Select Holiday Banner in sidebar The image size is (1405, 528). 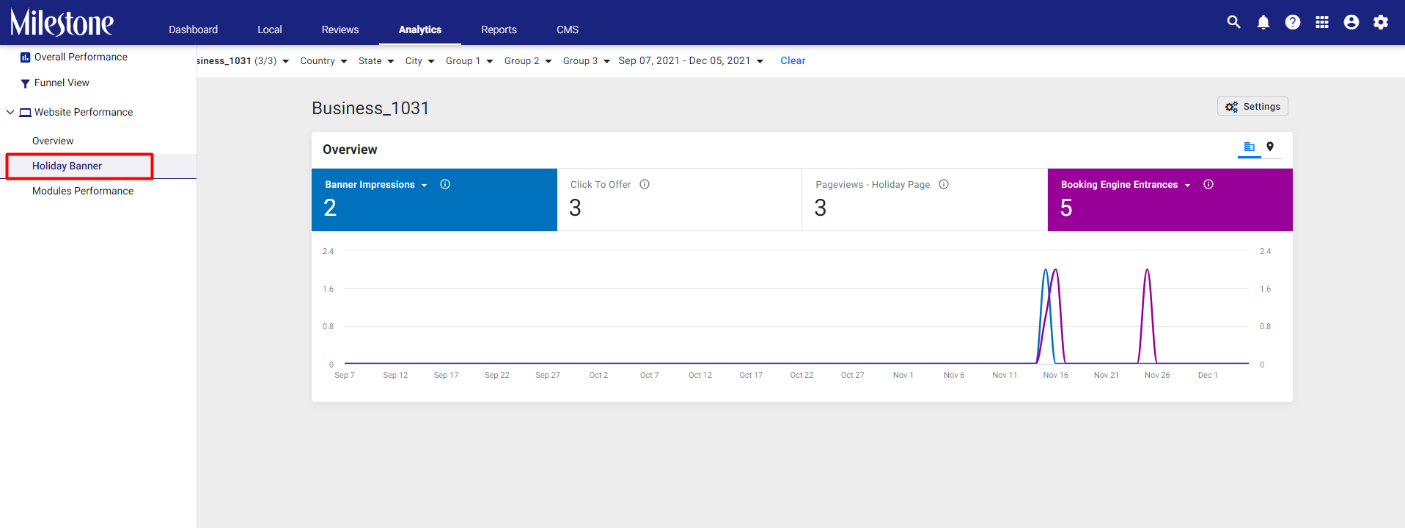click(67, 166)
